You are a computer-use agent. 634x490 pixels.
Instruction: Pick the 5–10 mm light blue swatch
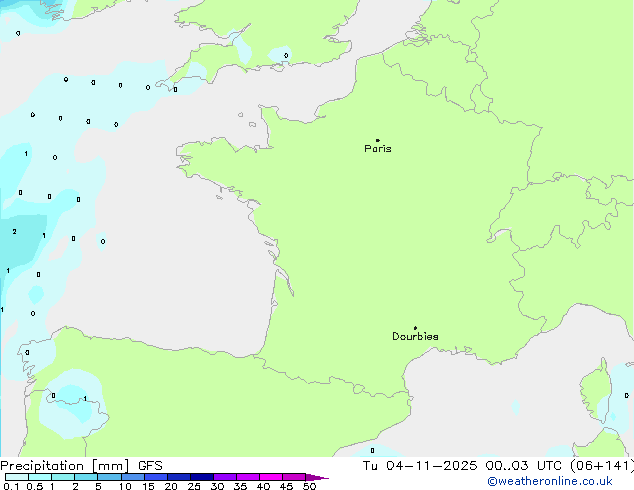(109, 477)
